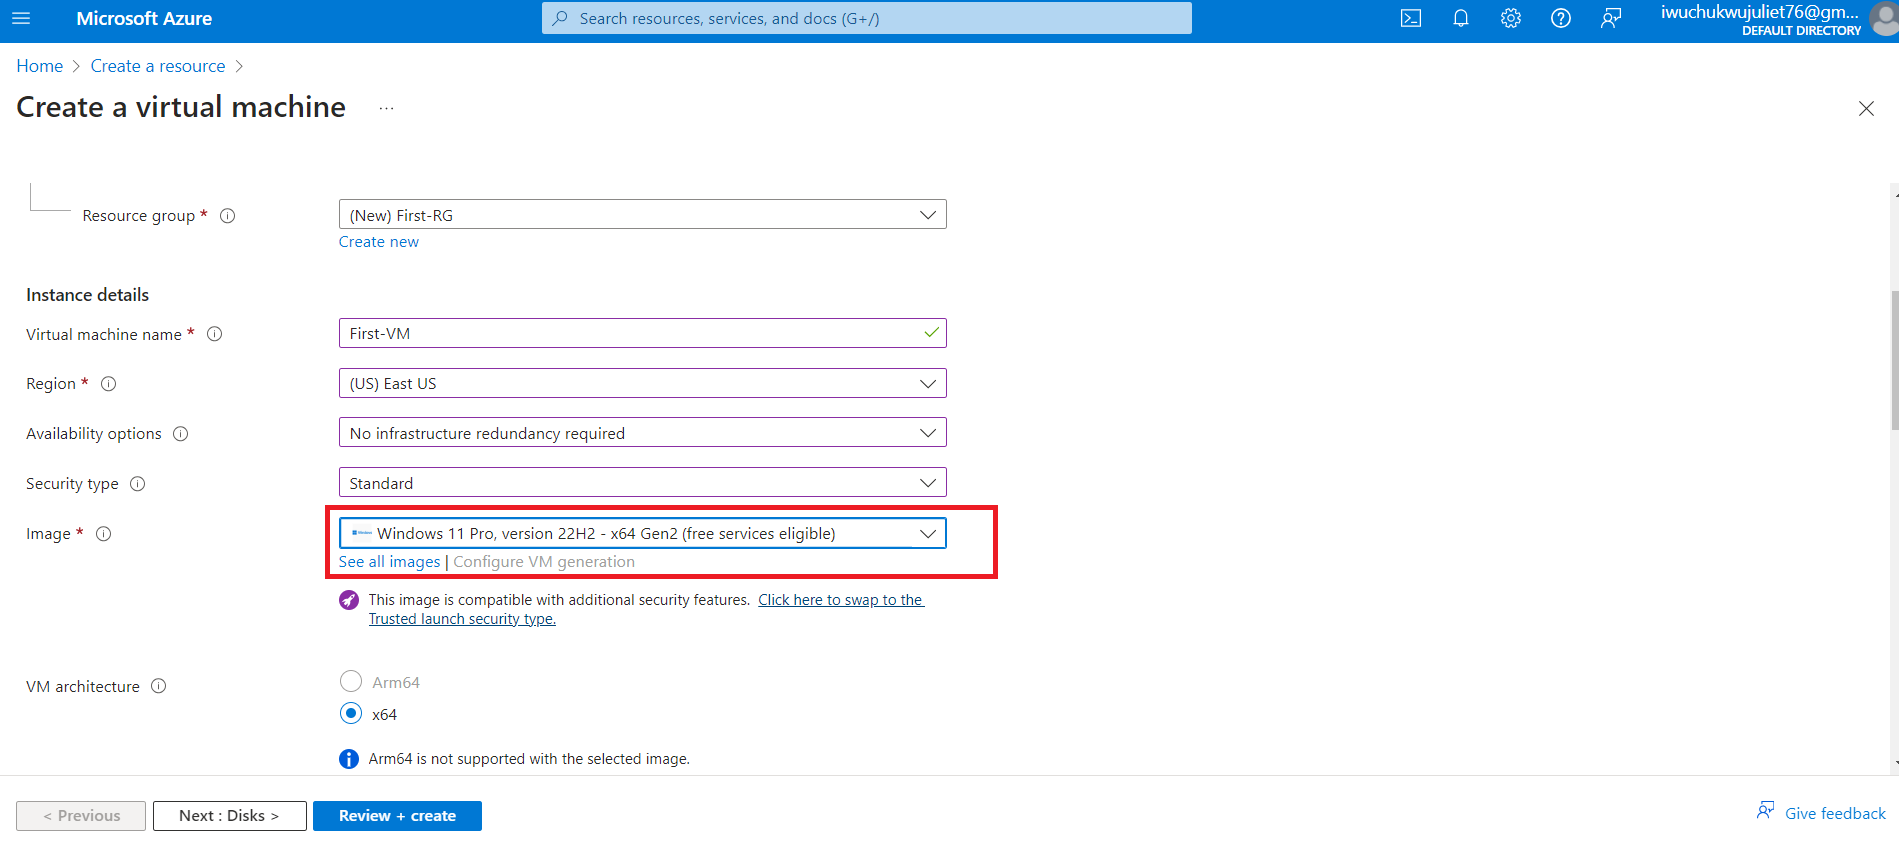Select the Arm64 architecture radio button
Image resolution: width=1899 pixels, height=859 pixels.
(x=351, y=682)
